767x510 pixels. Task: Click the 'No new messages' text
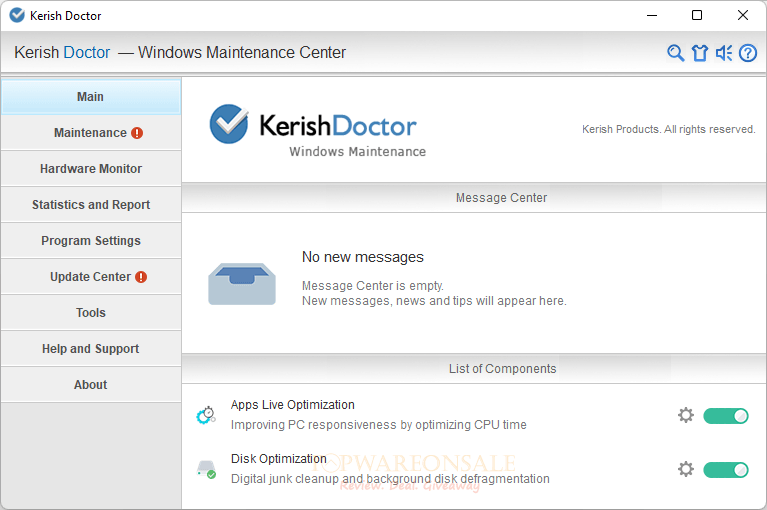(x=362, y=257)
